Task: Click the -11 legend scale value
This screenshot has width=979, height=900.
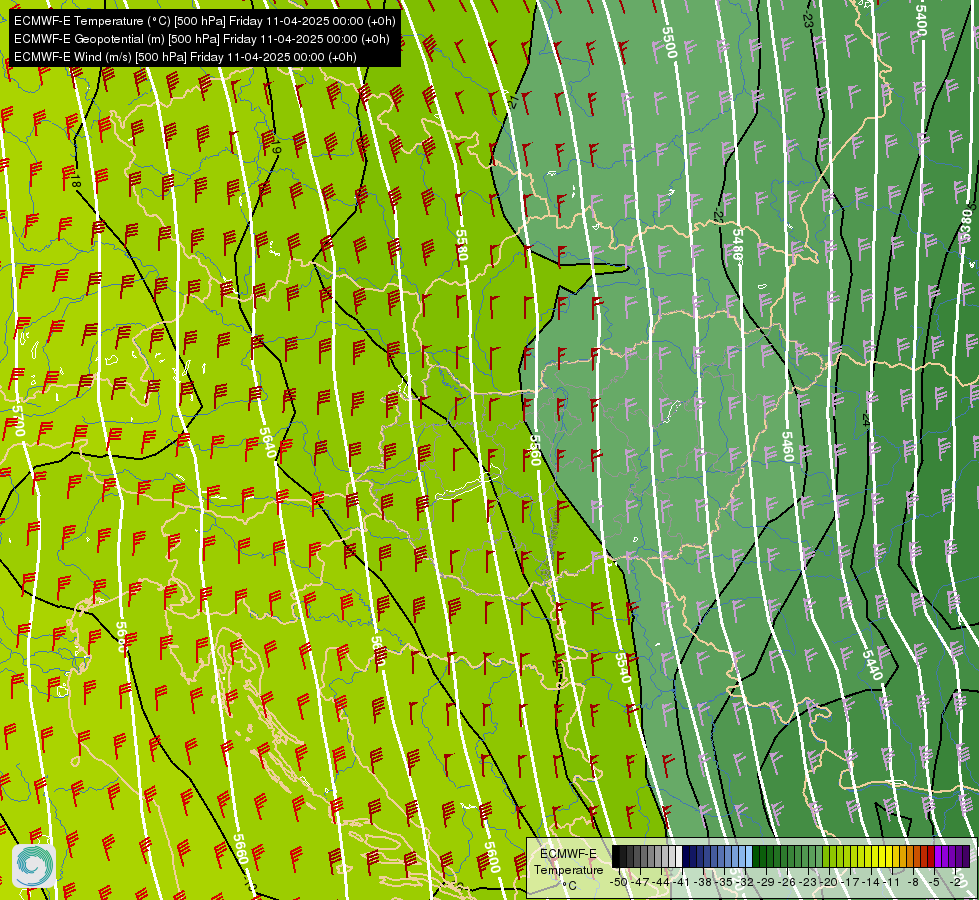Action: coord(891,882)
